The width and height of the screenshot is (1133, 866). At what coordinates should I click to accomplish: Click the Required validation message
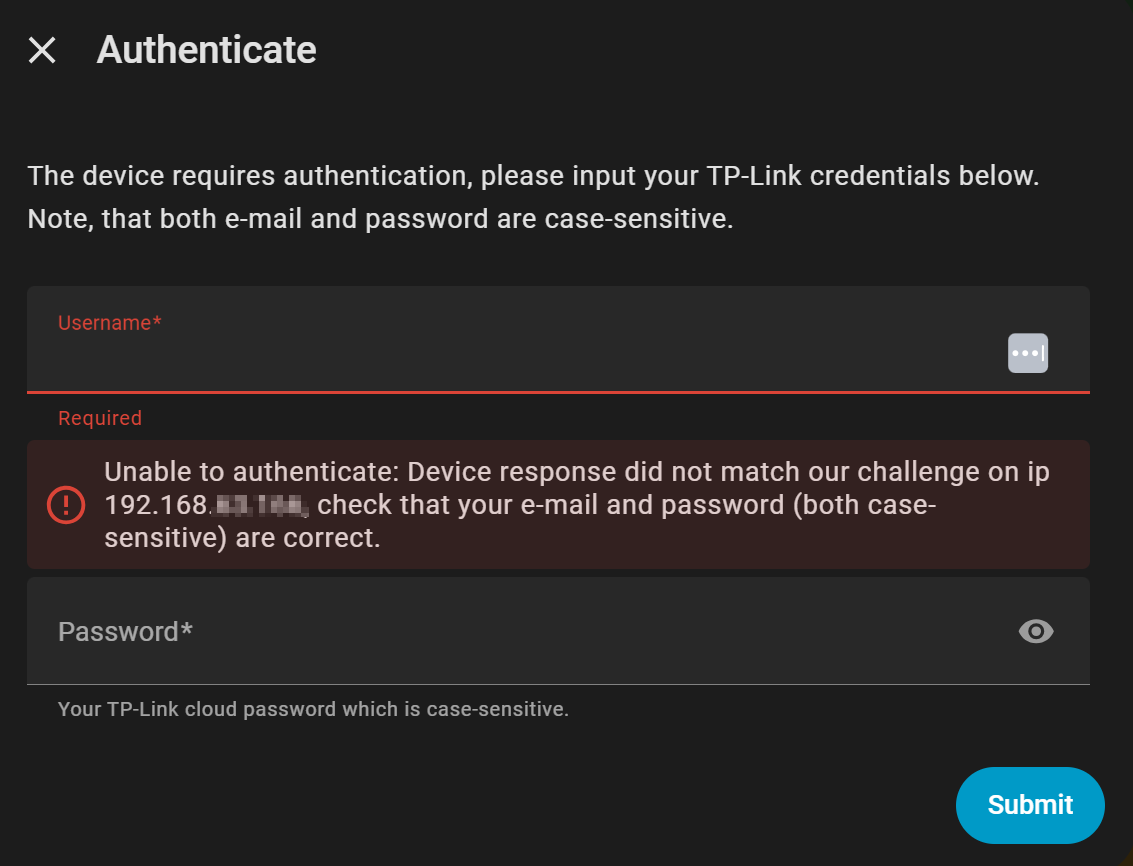coord(100,418)
